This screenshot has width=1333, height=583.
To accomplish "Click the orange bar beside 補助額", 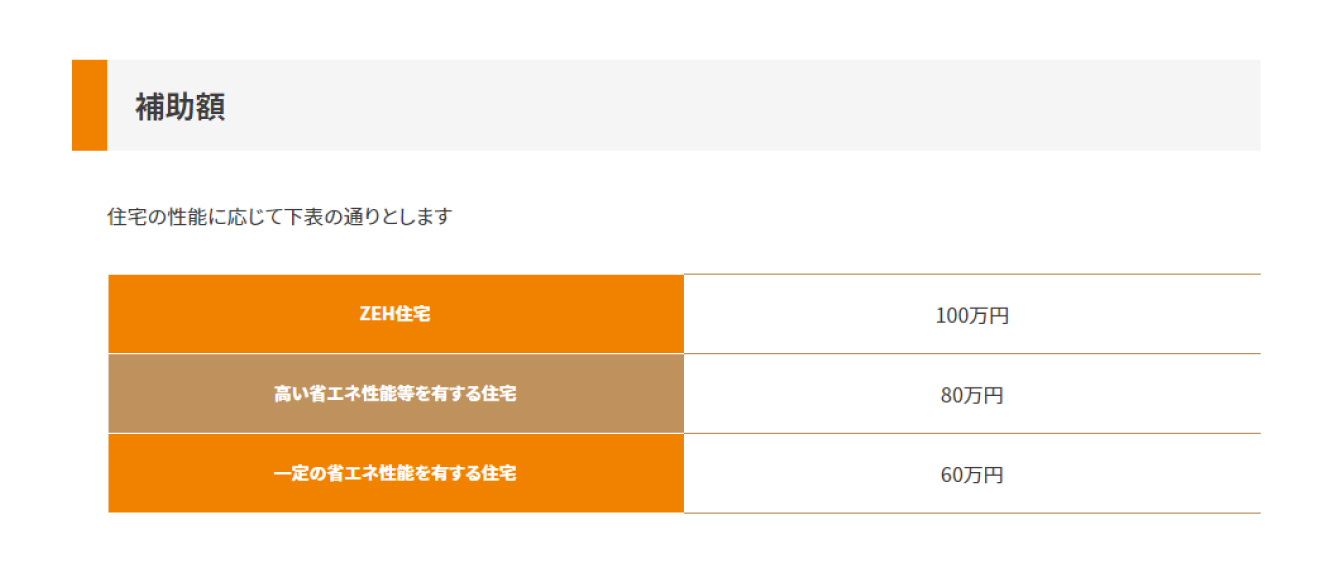I will tap(89, 105).
